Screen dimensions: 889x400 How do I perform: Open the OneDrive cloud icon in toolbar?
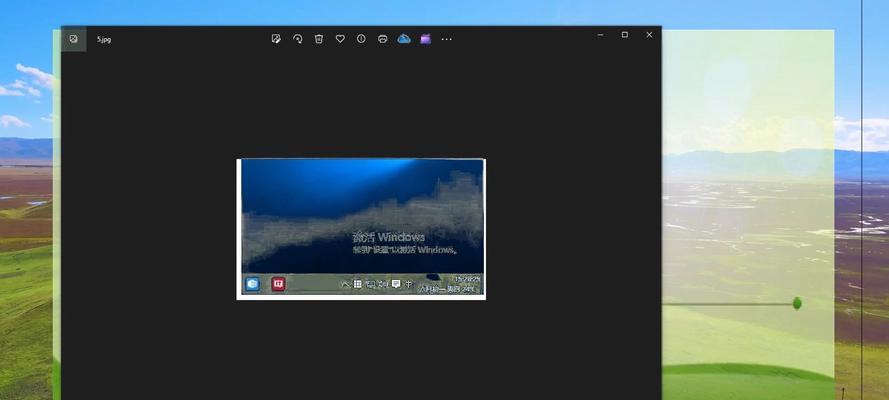(404, 39)
